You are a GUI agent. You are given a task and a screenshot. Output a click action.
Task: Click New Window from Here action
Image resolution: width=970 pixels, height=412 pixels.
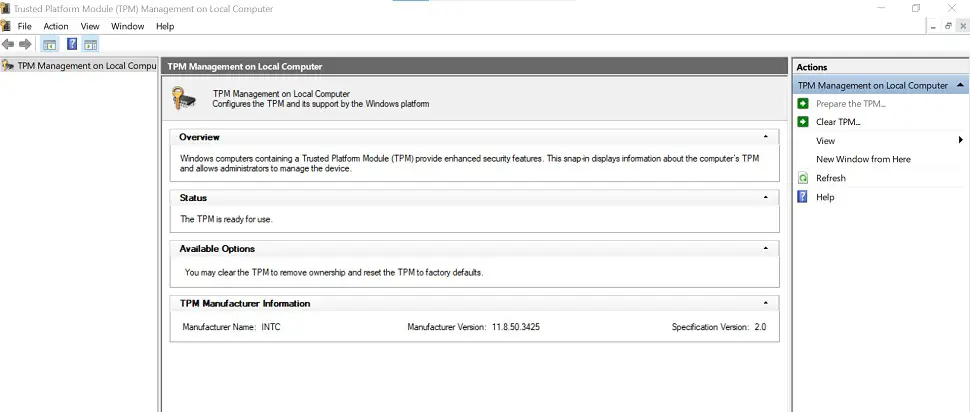click(863, 159)
